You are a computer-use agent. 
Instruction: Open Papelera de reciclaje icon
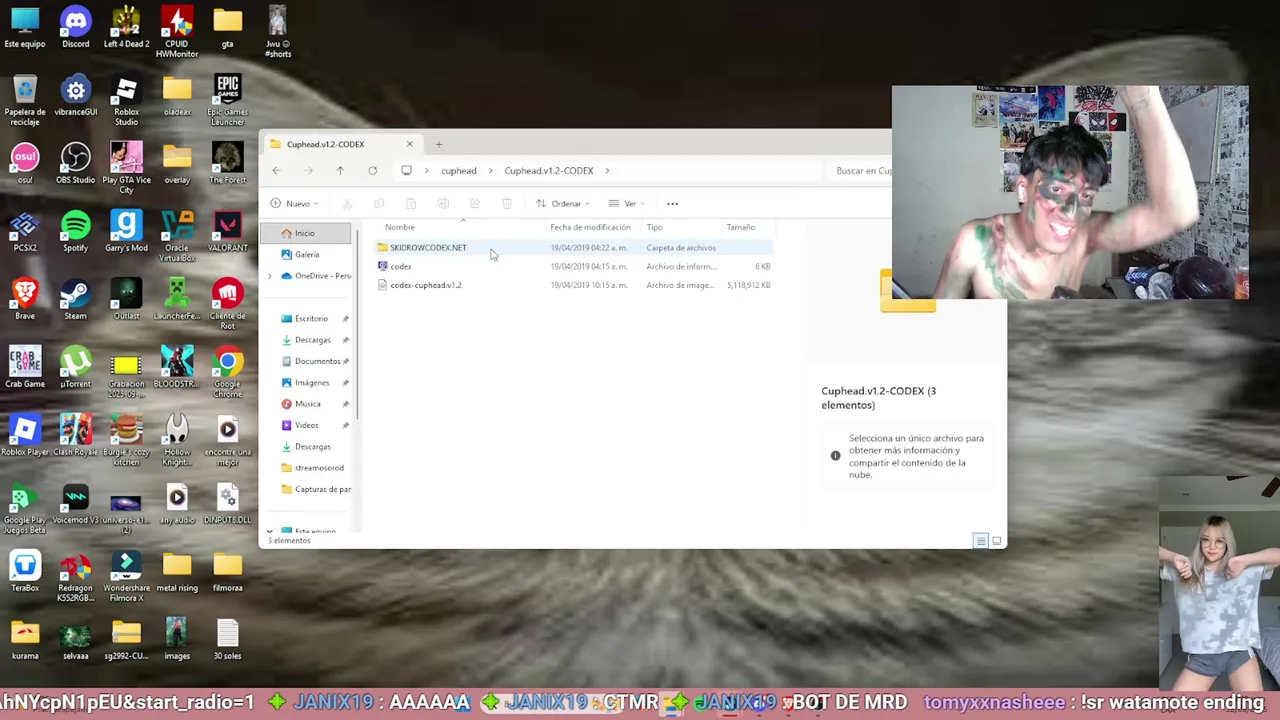click(x=25, y=100)
